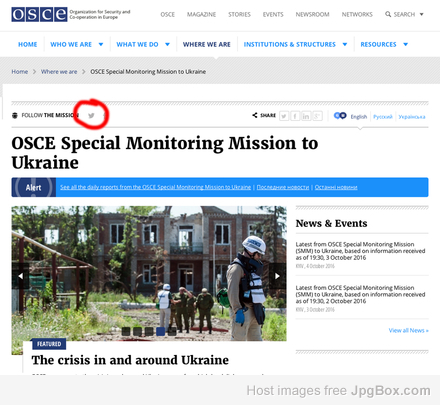Expand Resources dropdown arrow
Viewport: 440px width, 405px height.
pos(405,44)
